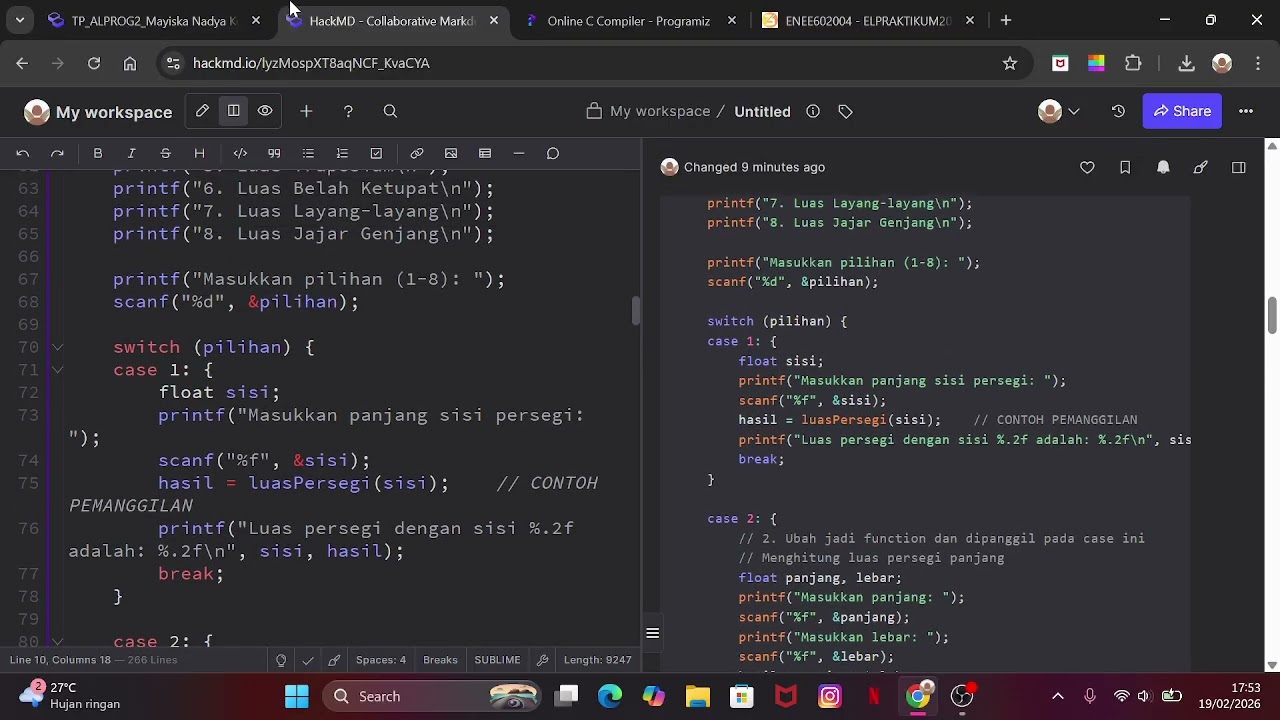
Task: Insert a comment from the toolbar
Action: (x=553, y=153)
